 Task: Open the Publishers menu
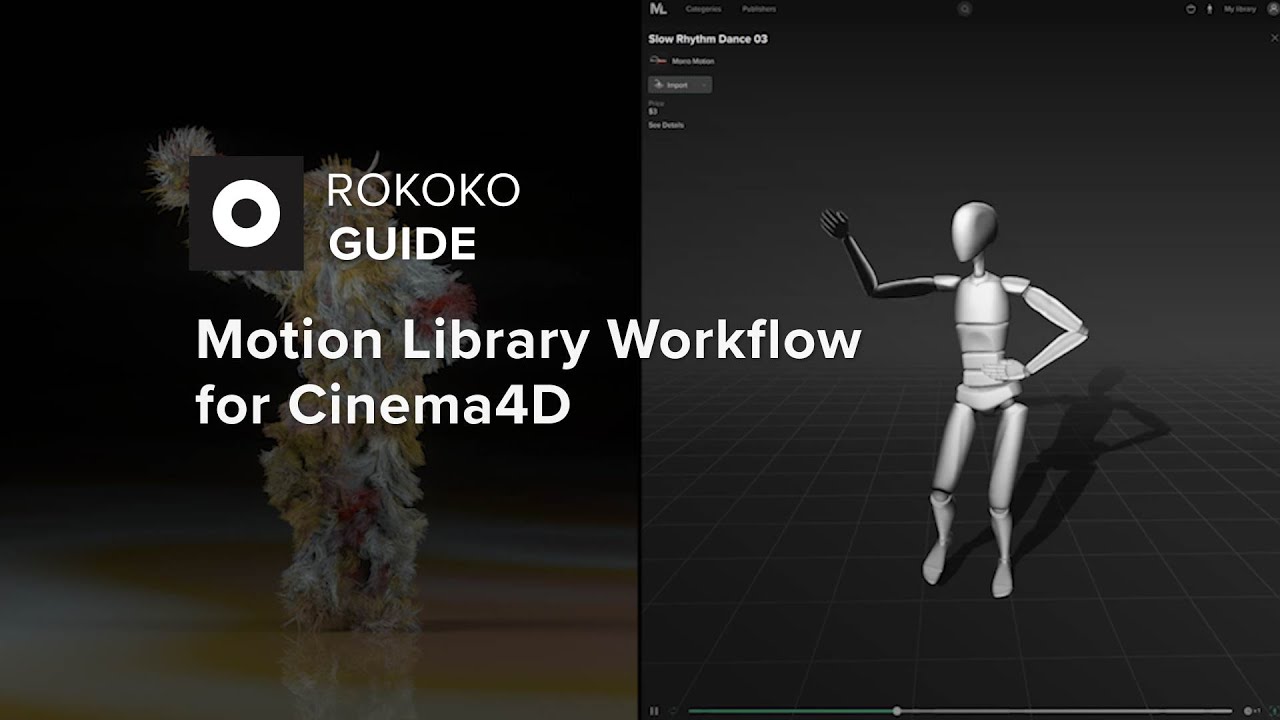coord(759,9)
